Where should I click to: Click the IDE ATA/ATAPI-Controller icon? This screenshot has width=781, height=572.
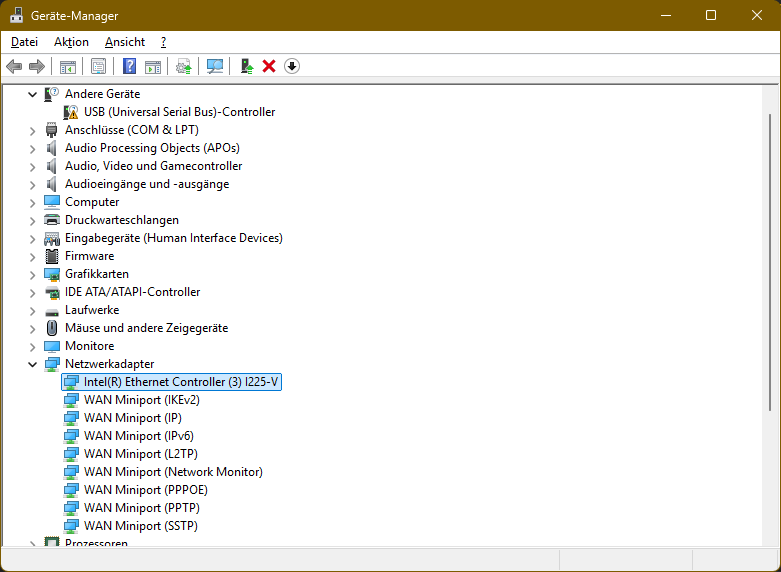click(x=52, y=292)
